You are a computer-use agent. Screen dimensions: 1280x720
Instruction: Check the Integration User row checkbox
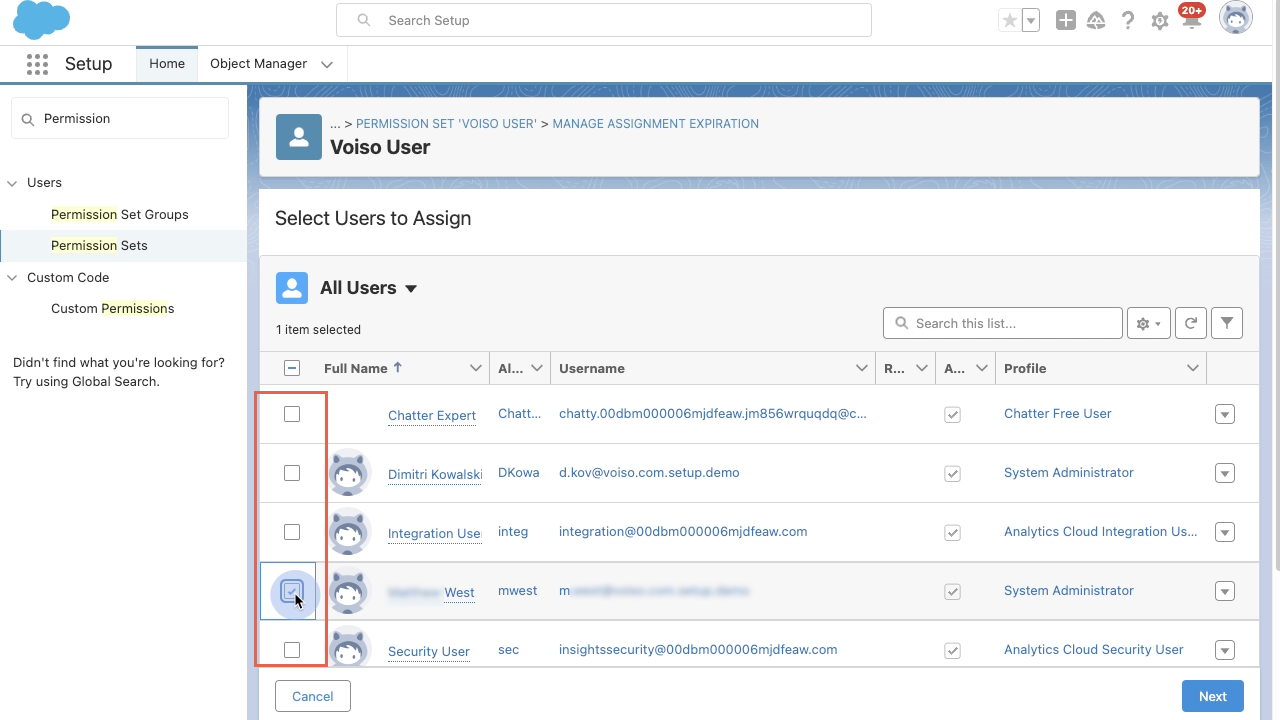[292, 532]
